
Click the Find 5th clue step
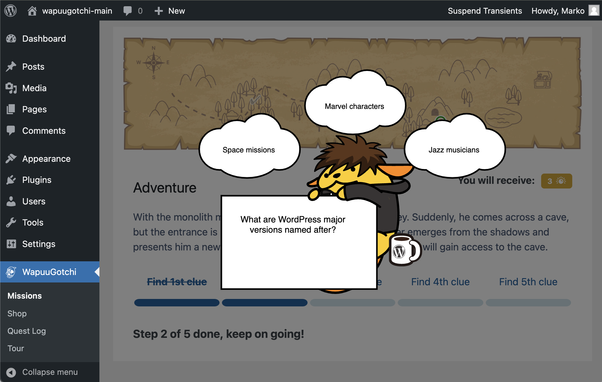528,282
